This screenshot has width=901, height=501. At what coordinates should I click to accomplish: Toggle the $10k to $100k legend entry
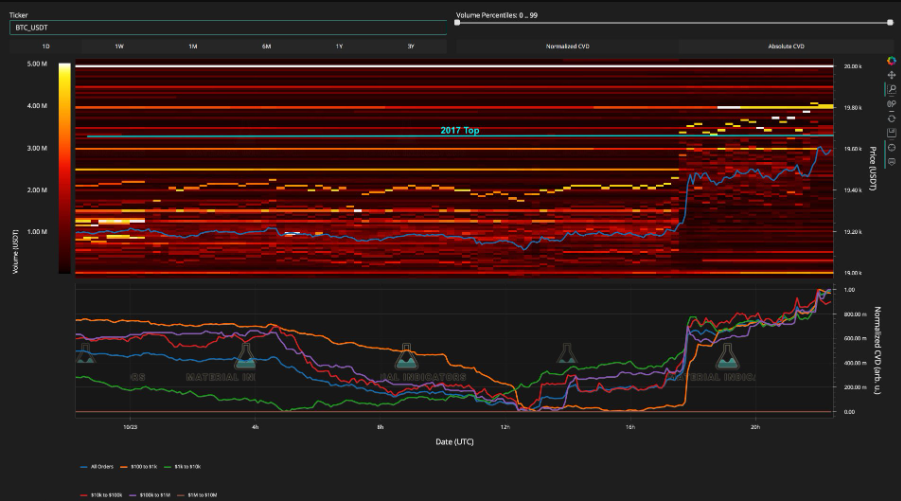tap(101, 495)
